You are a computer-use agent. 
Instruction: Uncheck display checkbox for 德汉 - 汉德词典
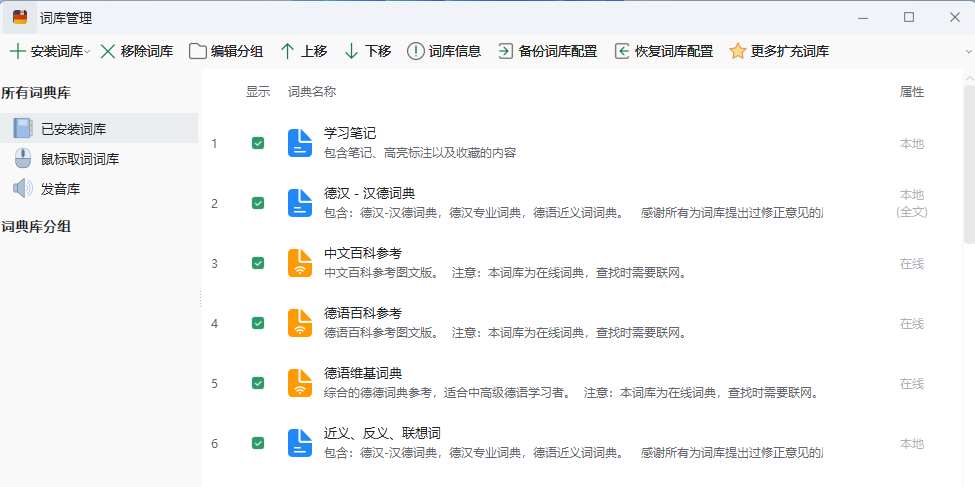click(257, 203)
